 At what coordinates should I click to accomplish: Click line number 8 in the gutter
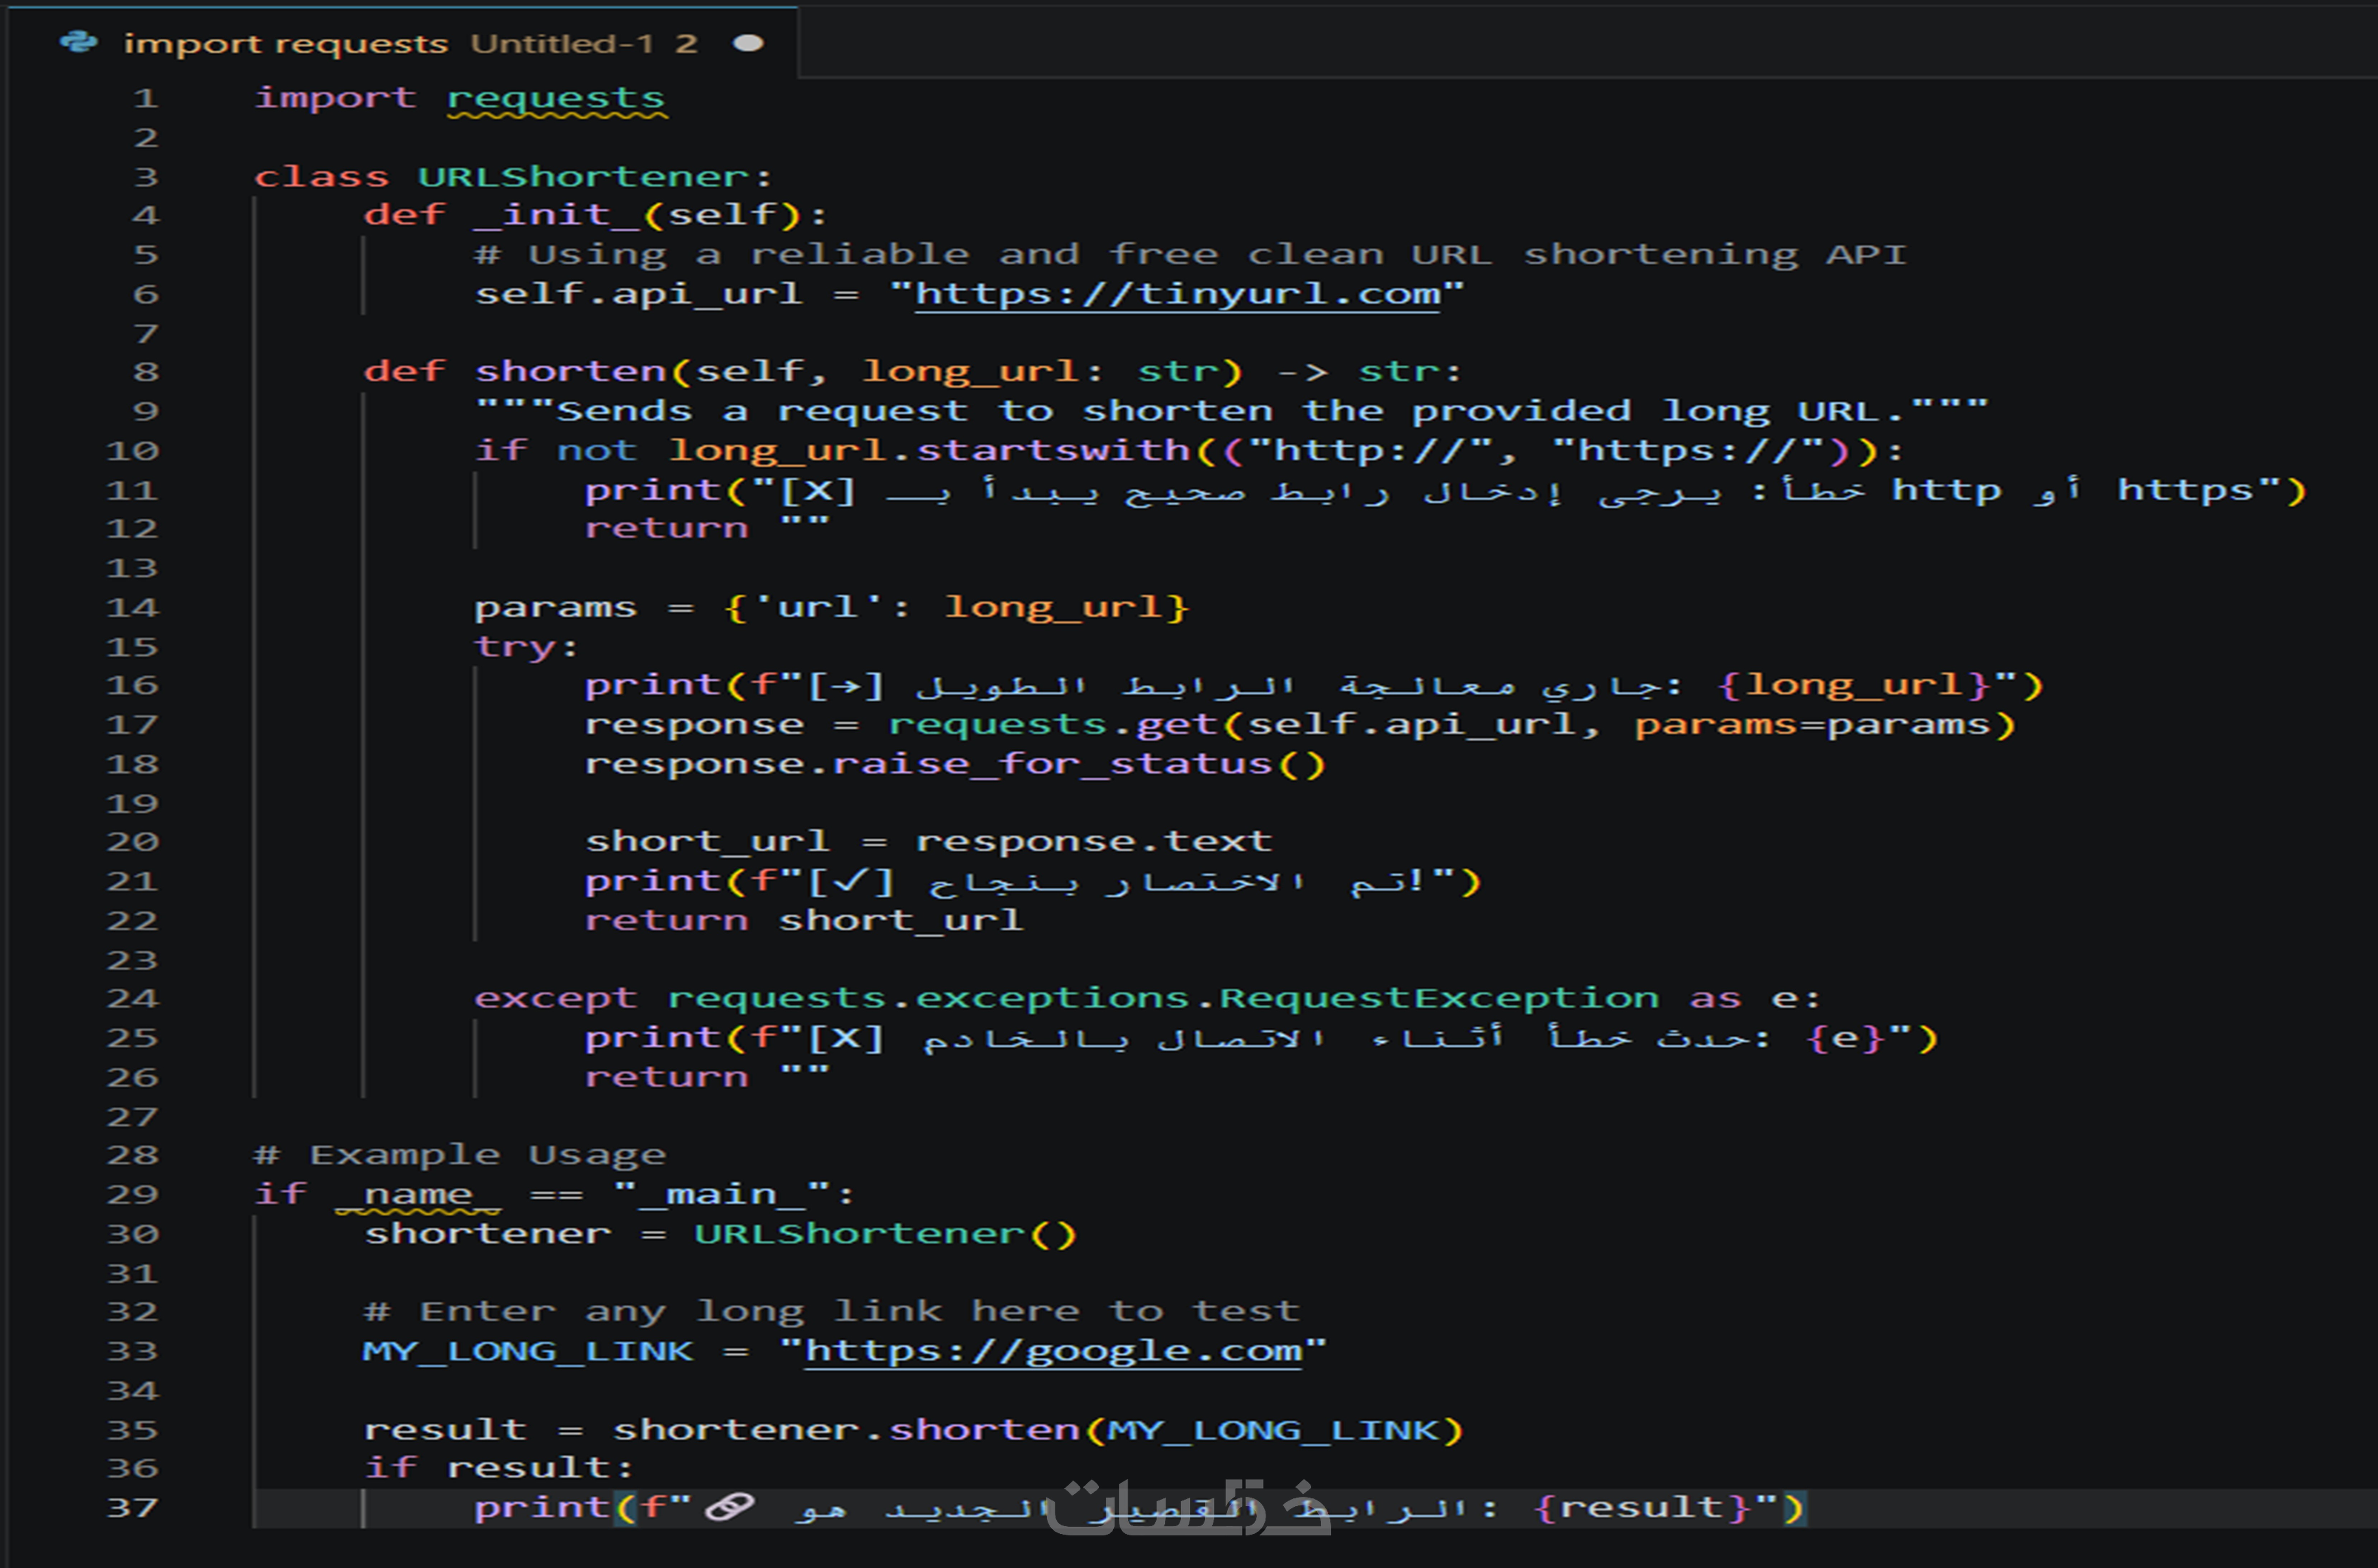click(x=146, y=372)
